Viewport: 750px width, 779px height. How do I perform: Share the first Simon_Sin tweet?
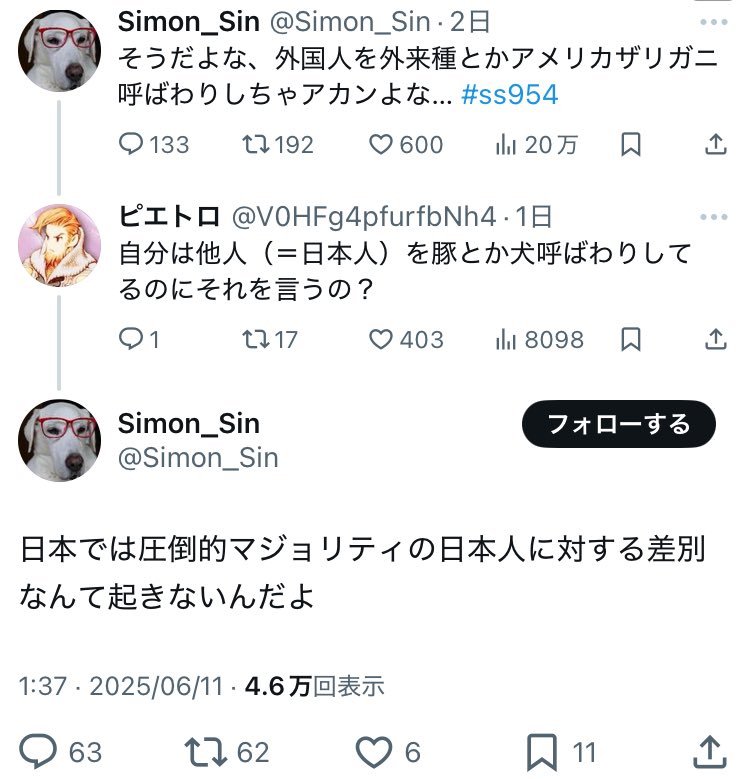coord(716,145)
